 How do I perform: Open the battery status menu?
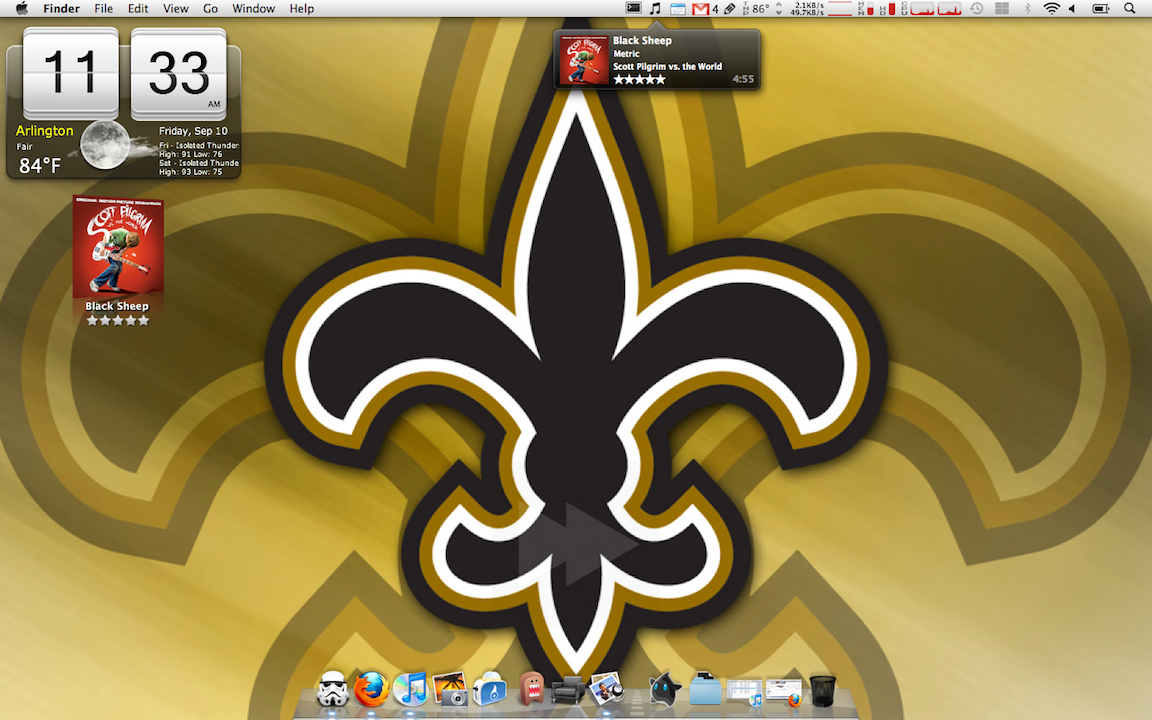coord(1101,9)
